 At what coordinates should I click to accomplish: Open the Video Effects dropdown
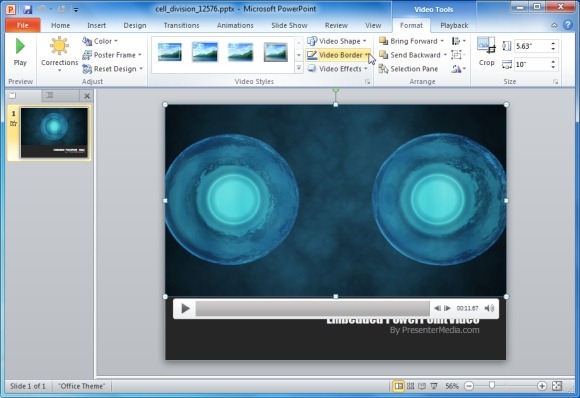[338, 69]
